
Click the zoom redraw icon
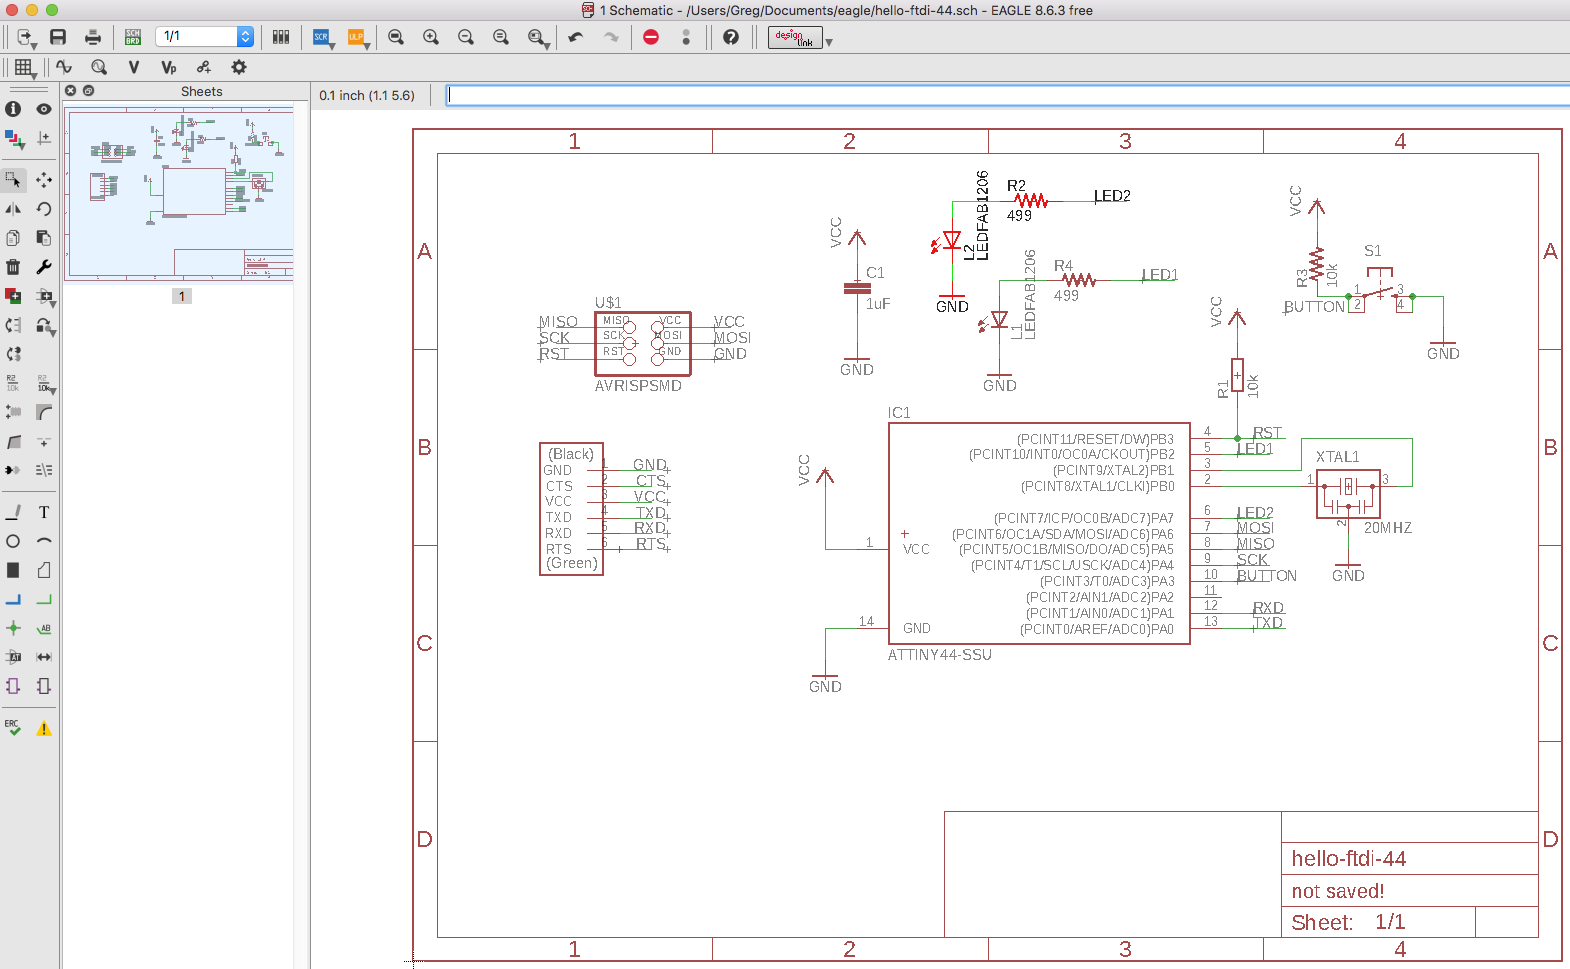click(x=501, y=37)
